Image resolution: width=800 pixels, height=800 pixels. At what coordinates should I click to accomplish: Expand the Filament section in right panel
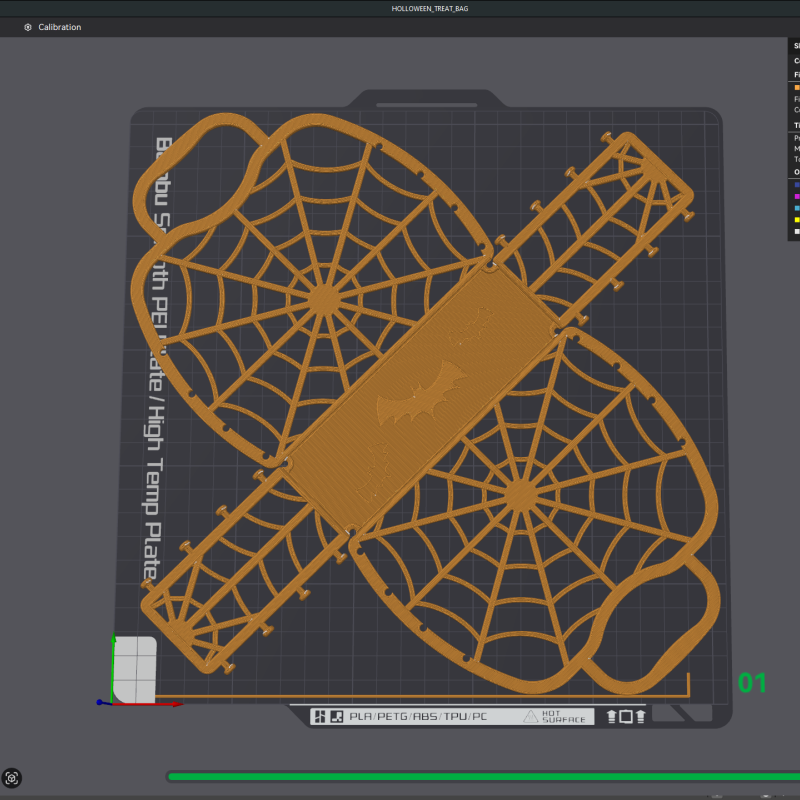click(x=795, y=74)
